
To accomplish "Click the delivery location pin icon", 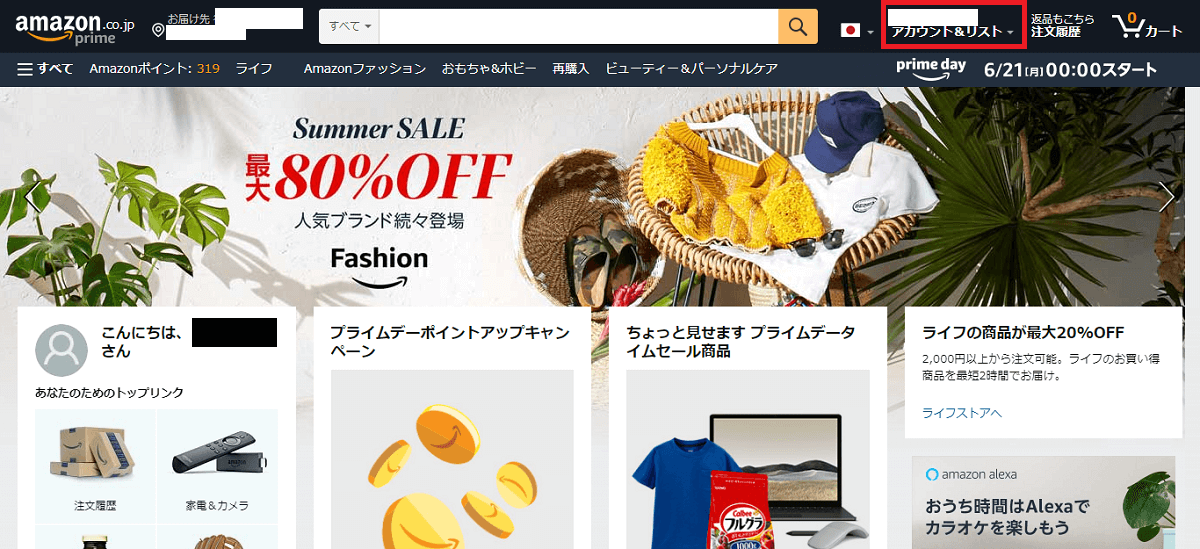I will click(158, 31).
